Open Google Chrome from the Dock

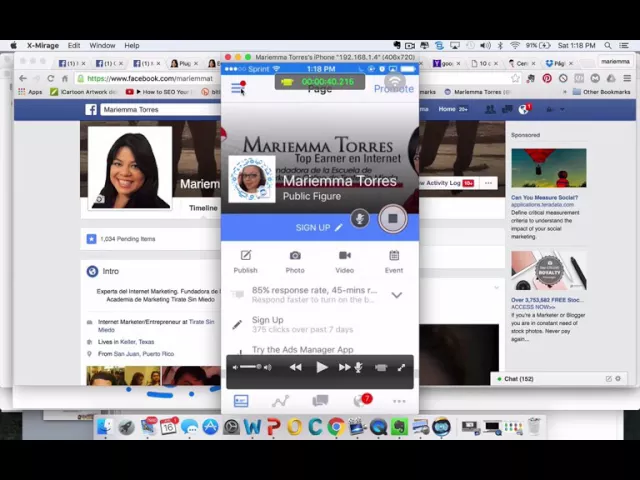[x=336, y=427]
